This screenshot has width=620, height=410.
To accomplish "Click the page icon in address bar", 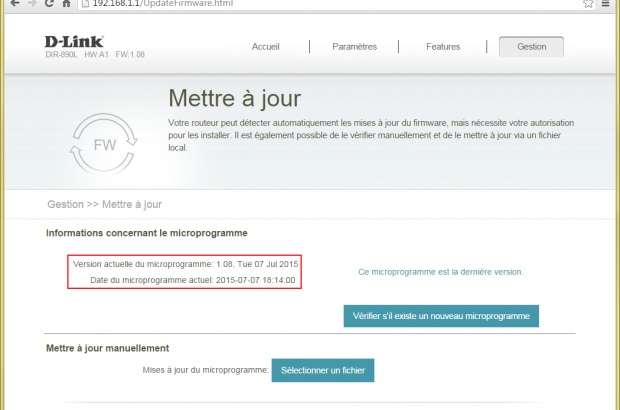I will (x=84, y=4).
